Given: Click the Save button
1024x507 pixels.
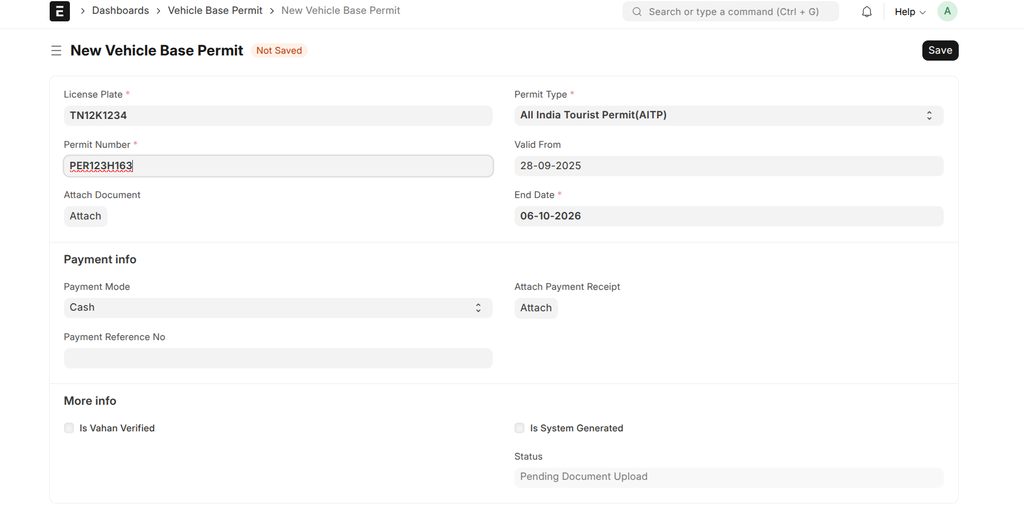Looking at the screenshot, I should [940, 50].
